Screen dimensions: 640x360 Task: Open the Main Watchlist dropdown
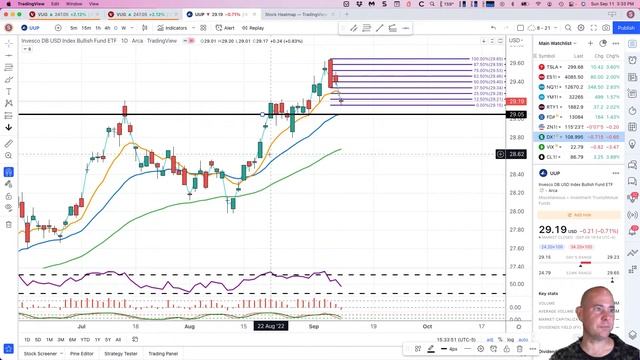(x=557, y=43)
